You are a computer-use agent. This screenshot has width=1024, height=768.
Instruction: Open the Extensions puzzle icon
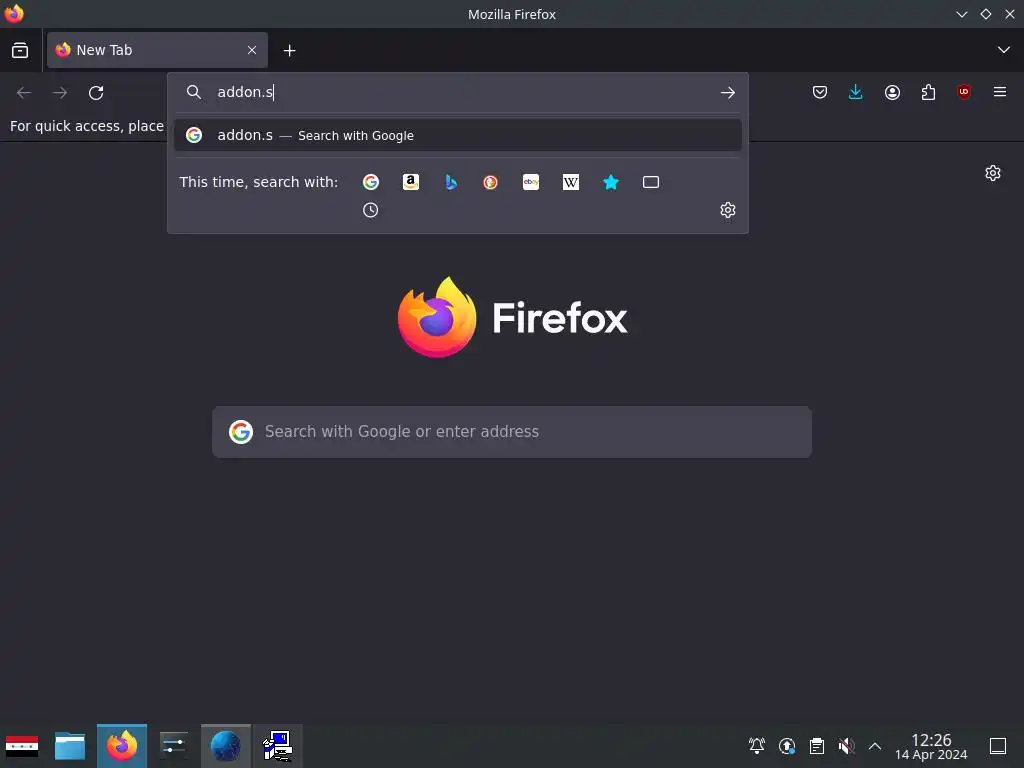(x=928, y=93)
